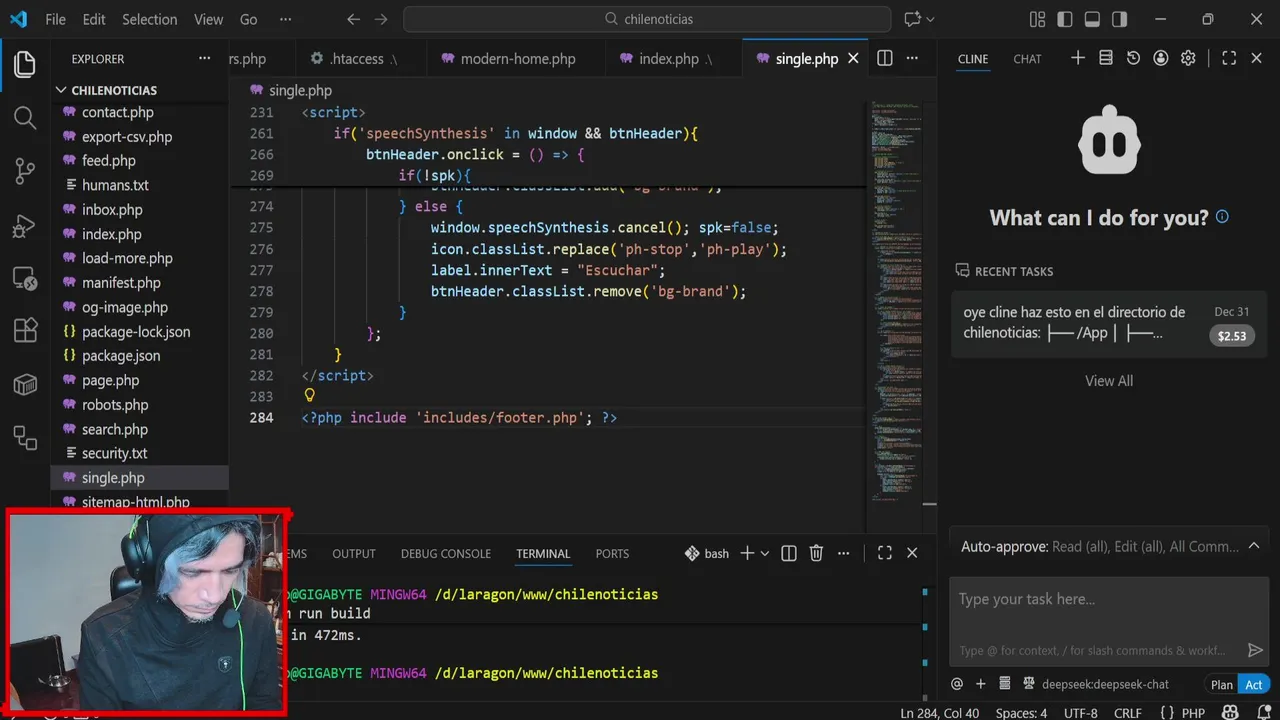
Task: Open the chilenoticias command center search
Action: coord(647,19)
